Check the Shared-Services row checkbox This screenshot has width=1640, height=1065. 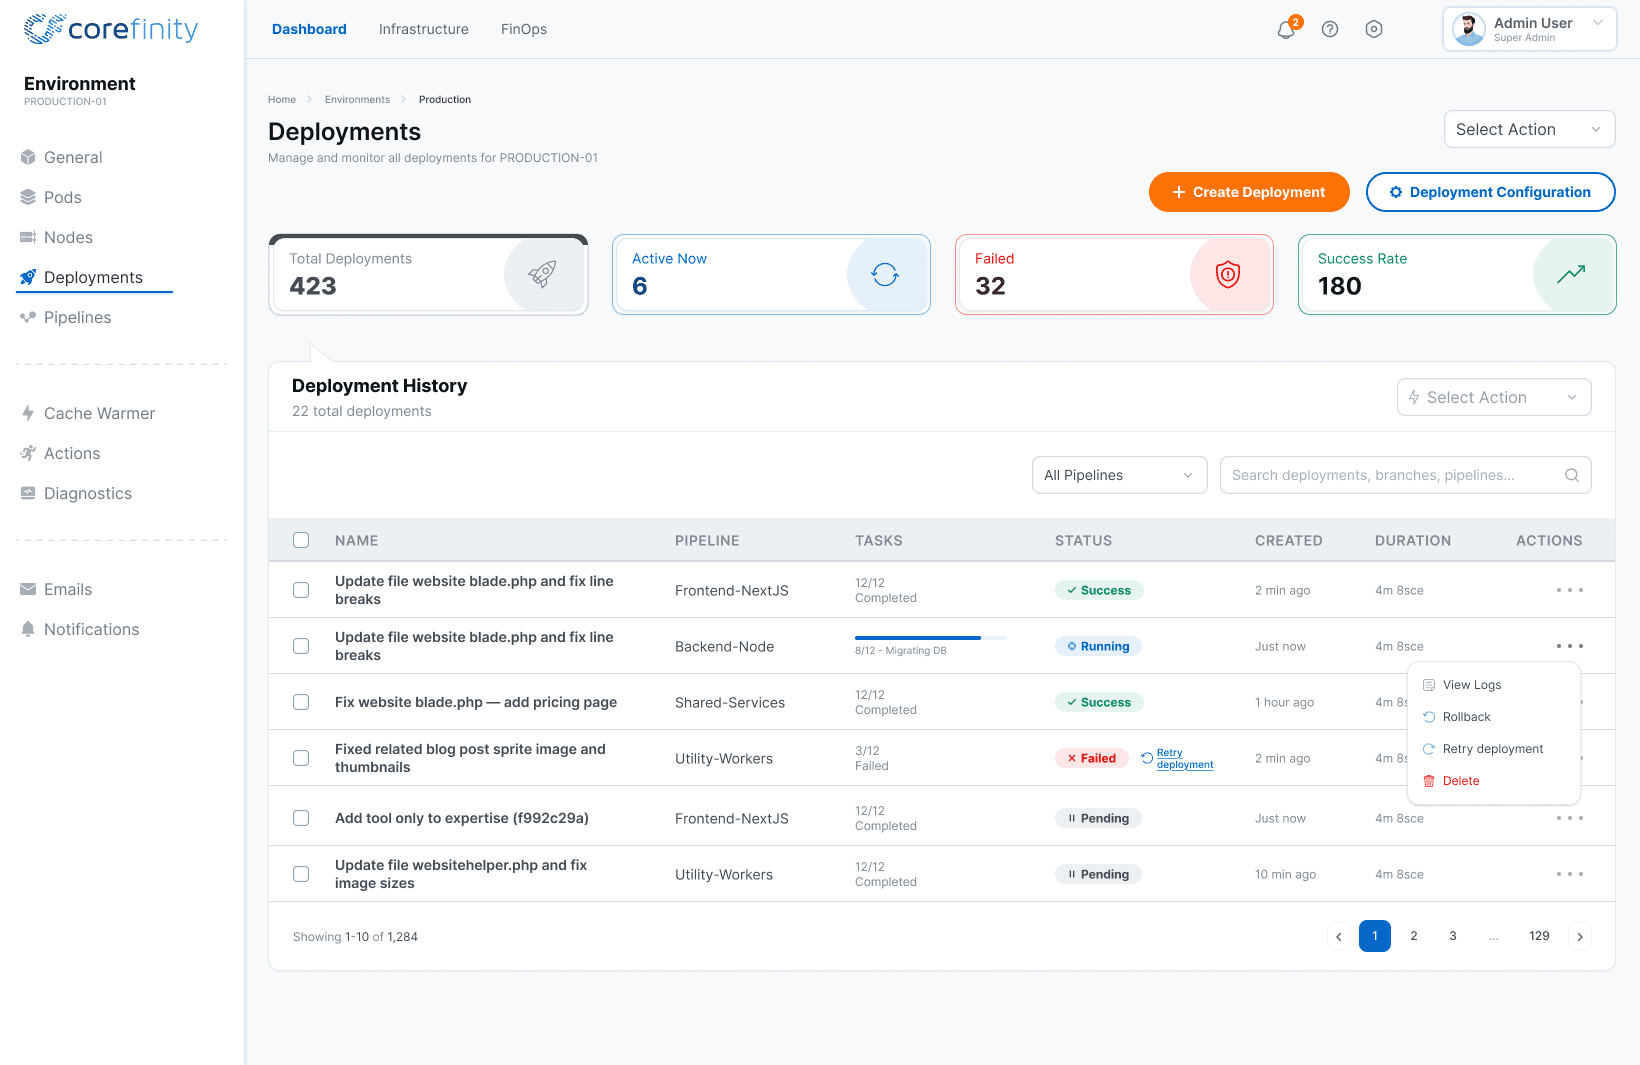pyautogui.click(x=301, y=702)
